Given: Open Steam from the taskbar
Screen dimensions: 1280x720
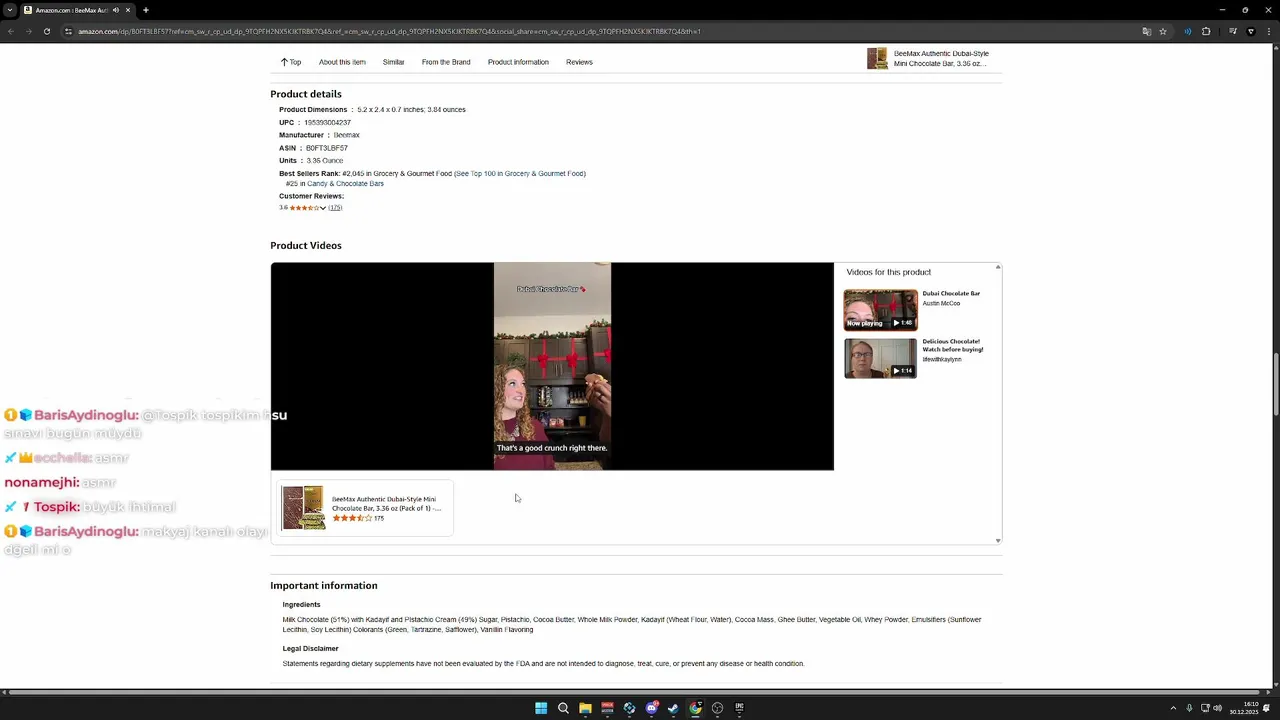Looking at the screenshot, I should coord(673,708).
